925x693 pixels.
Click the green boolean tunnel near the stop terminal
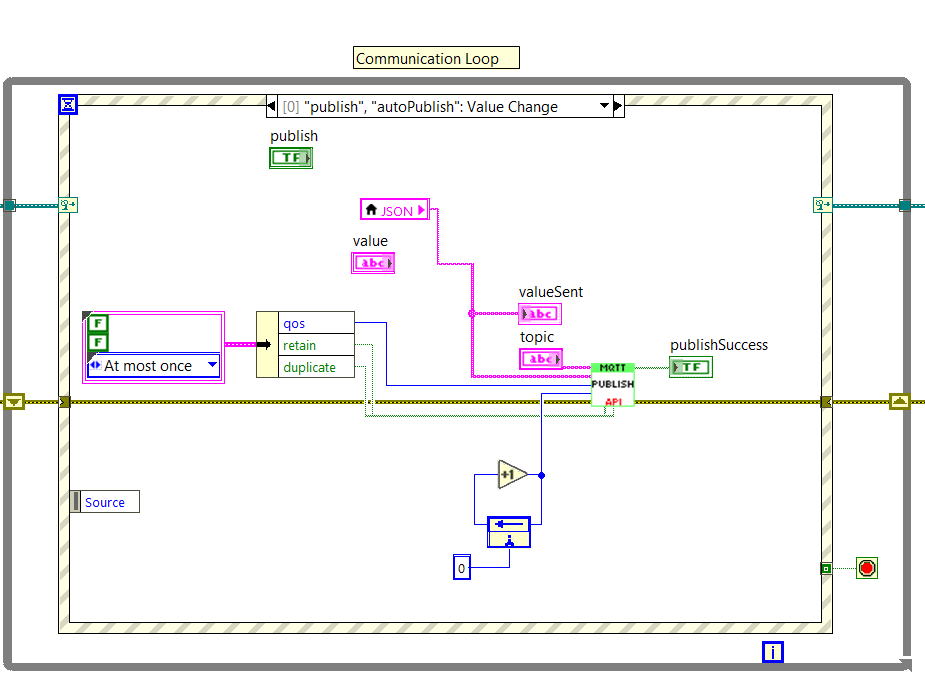coord(826,569)
